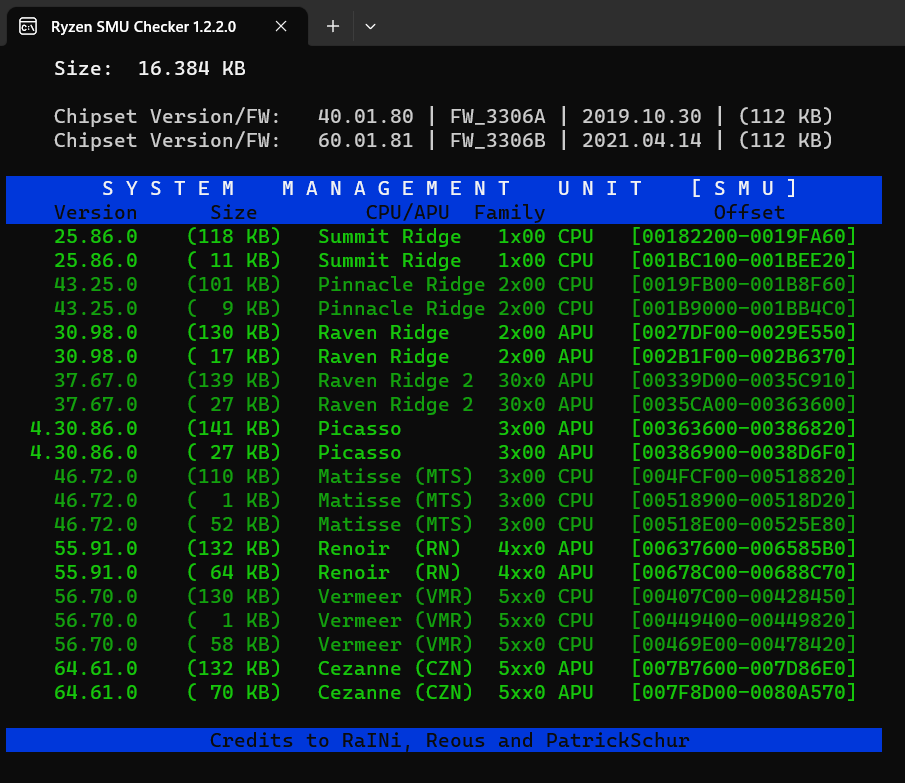The width and height of the screenshot is (905, 783).
Task: Click the Size column header
Action: 234,213
